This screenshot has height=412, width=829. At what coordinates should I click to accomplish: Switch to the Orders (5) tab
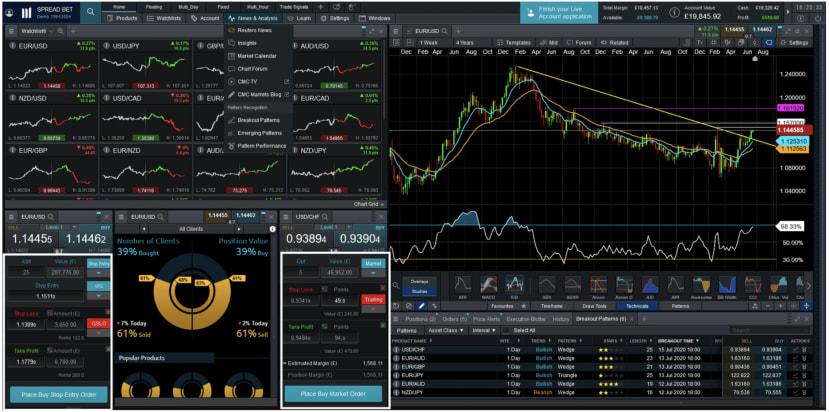tap(456, 319)
